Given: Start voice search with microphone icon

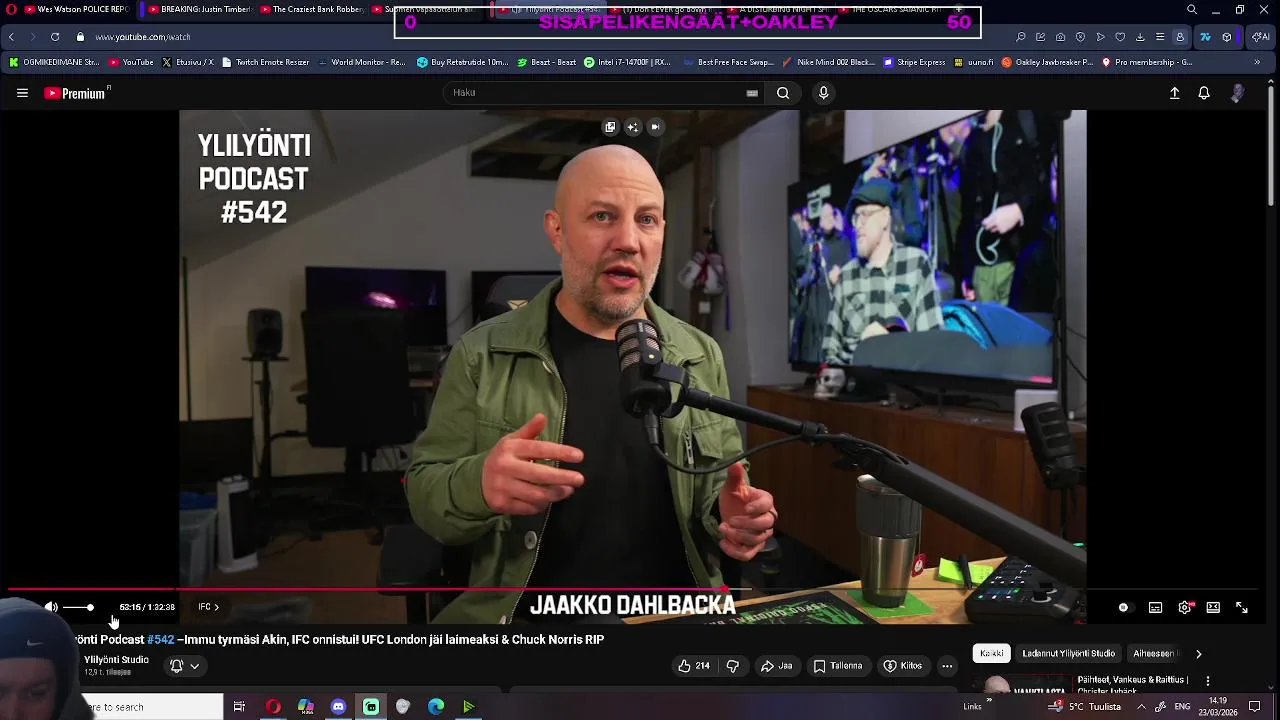Looking at the screenshot, I should click(x=823, y=93).
